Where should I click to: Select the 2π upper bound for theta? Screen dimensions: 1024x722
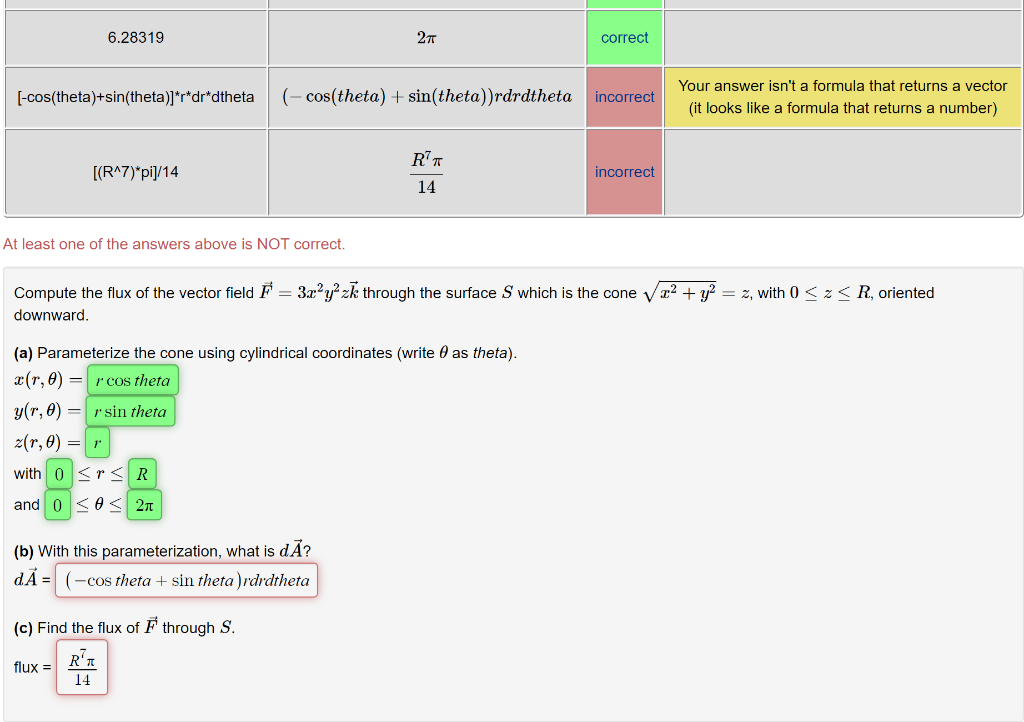point(143,505)
